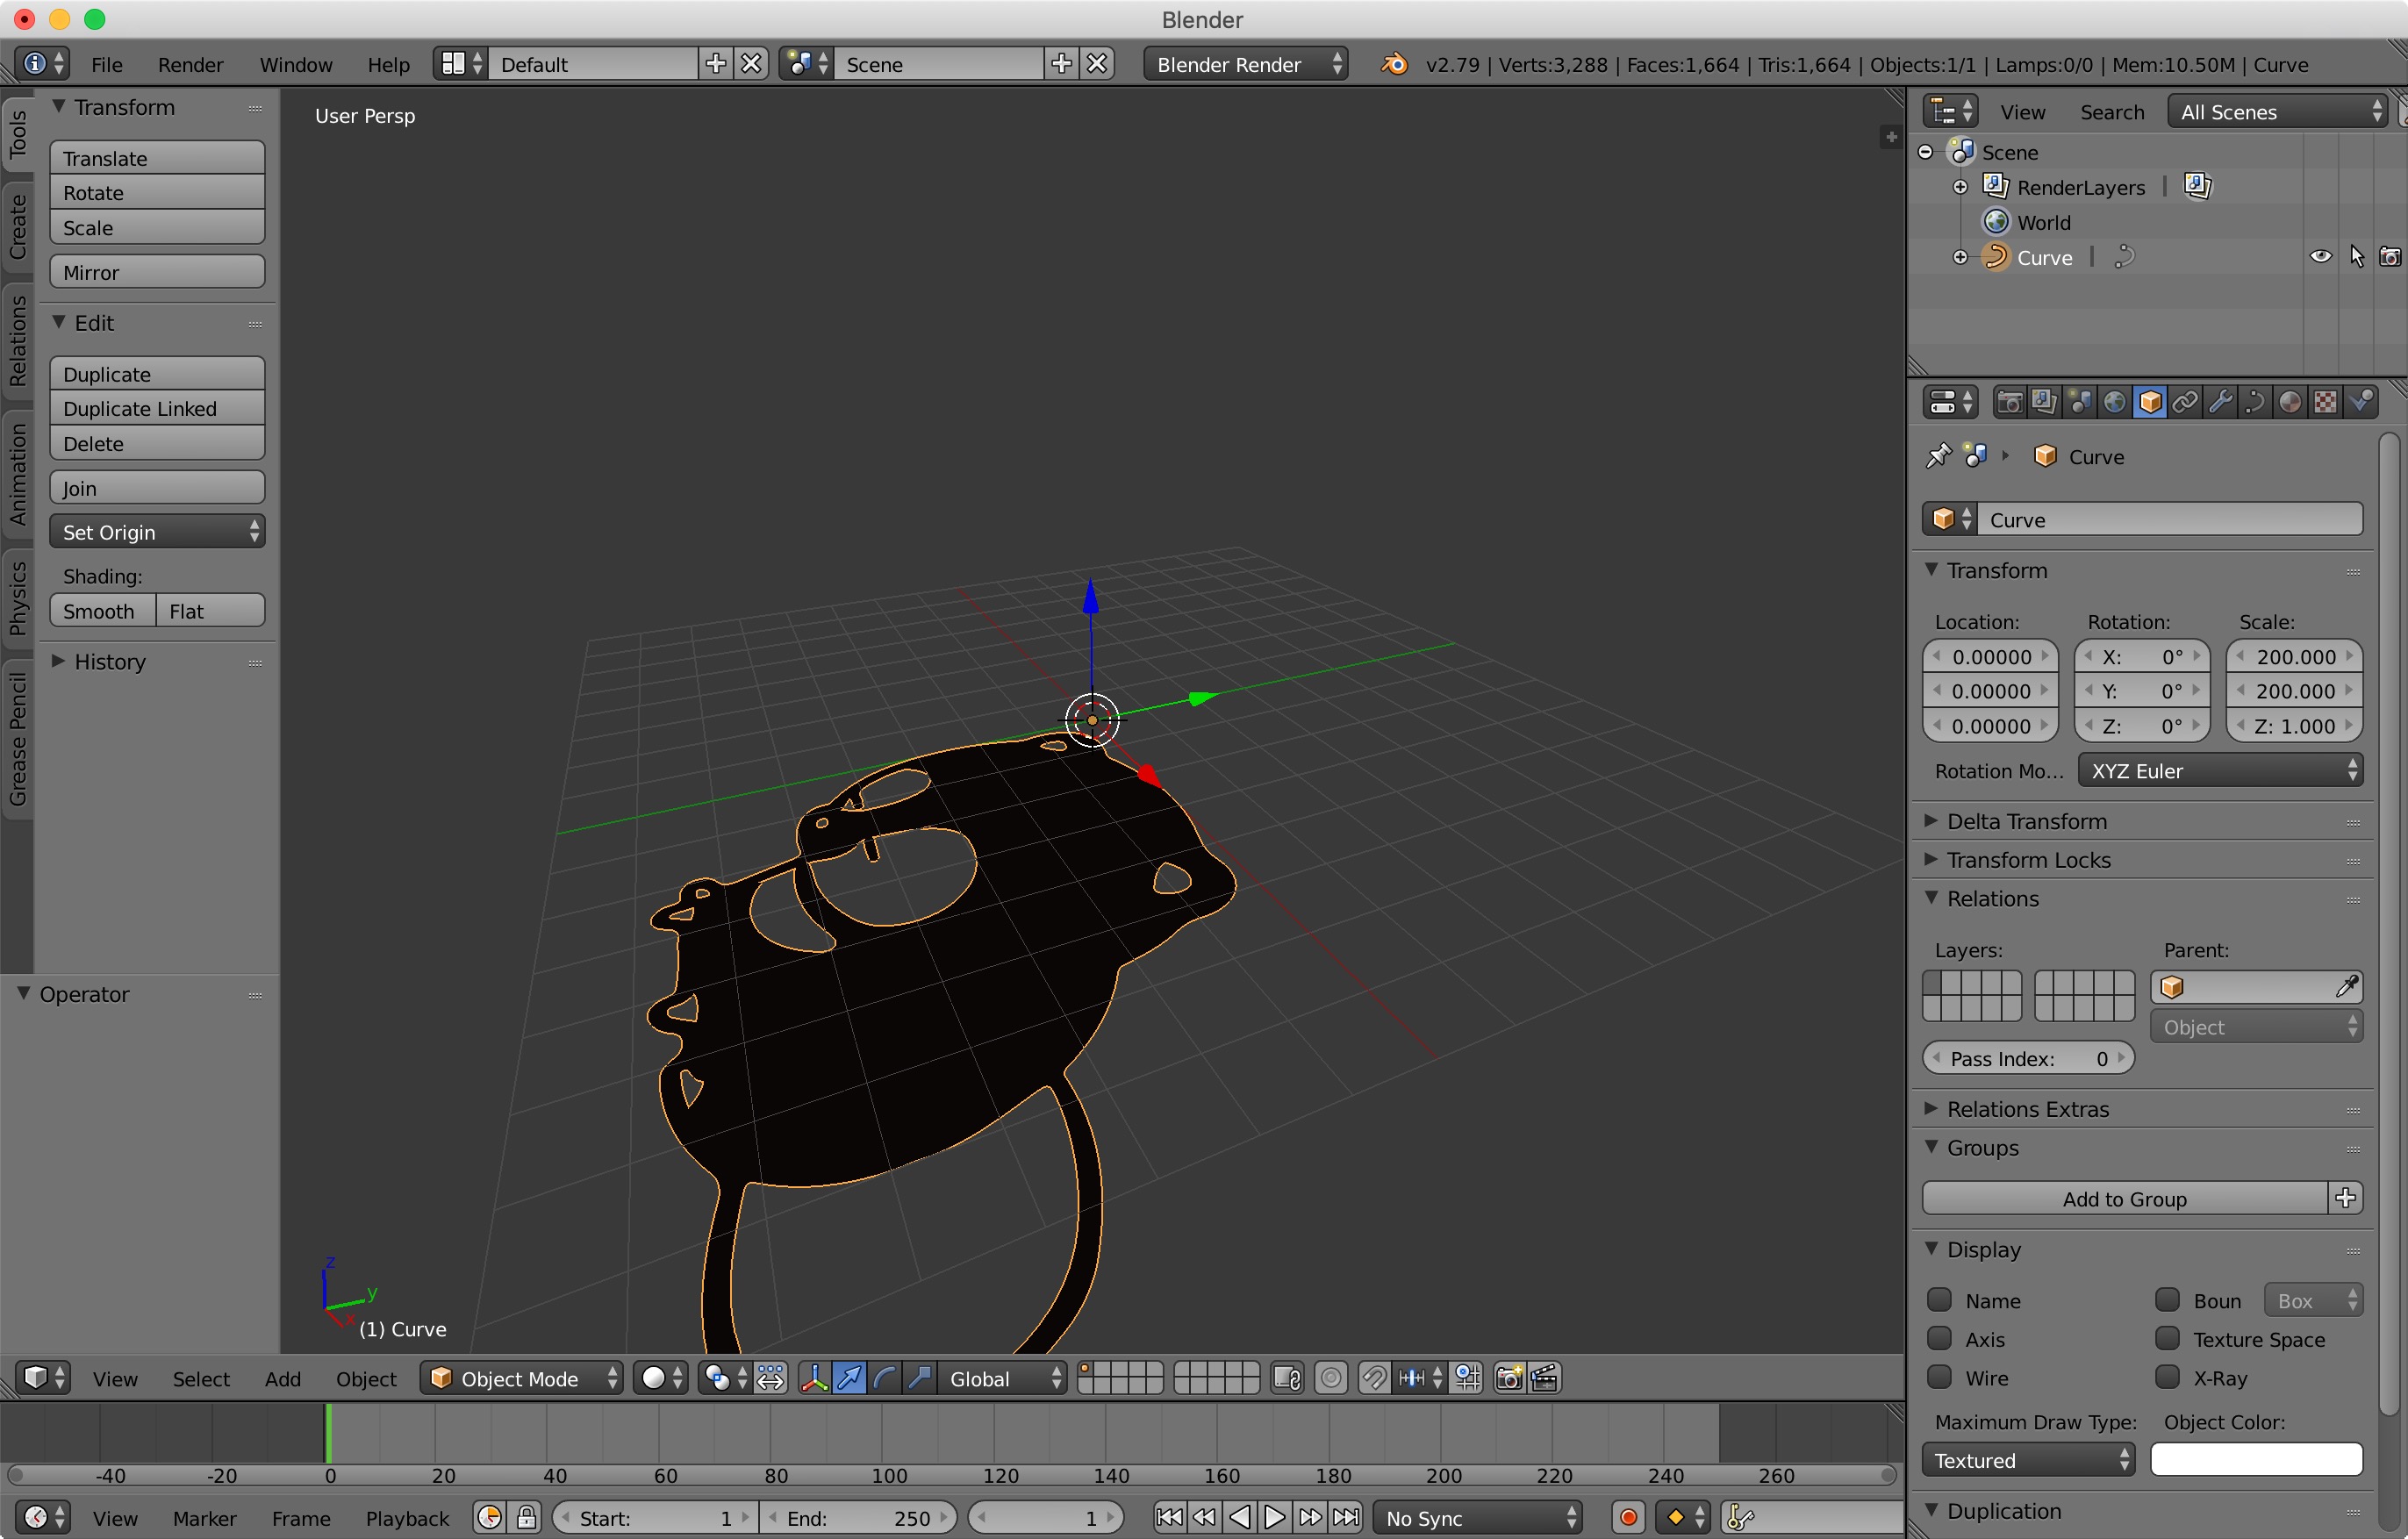
Task: Select the rotate manipulator arc icon
Action: (x=884, y=1378)
